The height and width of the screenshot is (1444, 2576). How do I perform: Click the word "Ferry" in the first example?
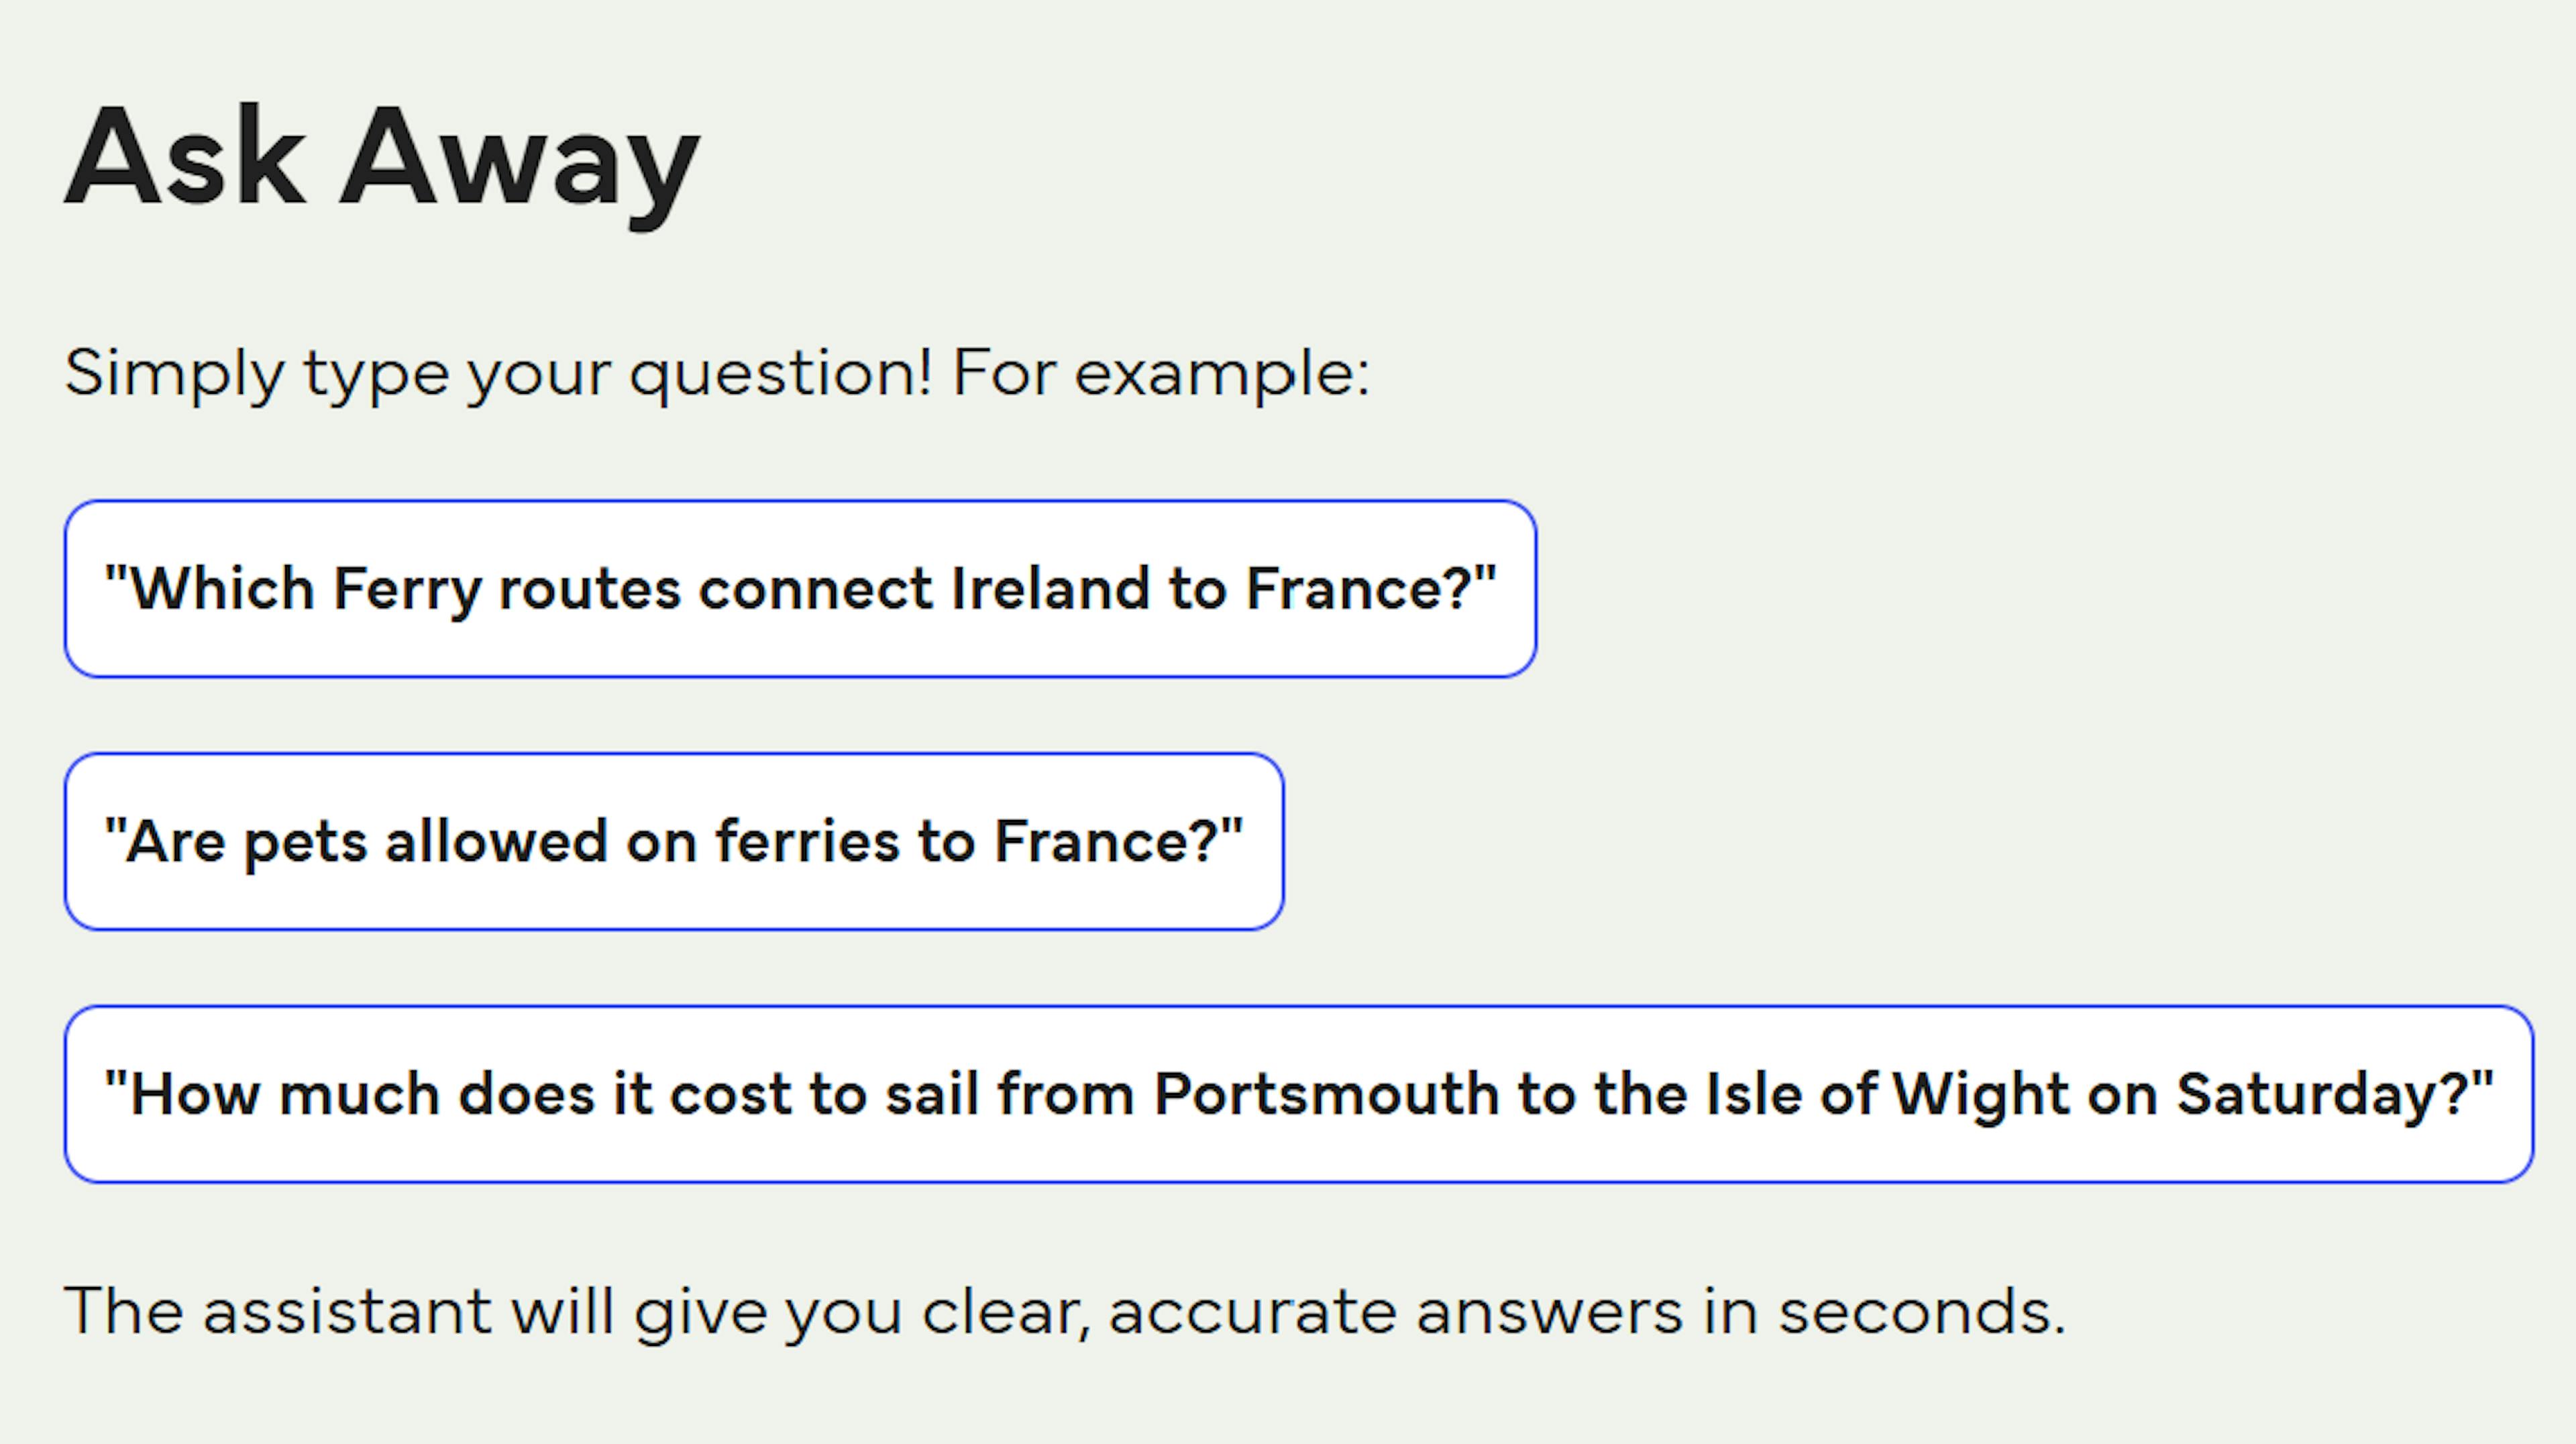click(x=407, y=589)
